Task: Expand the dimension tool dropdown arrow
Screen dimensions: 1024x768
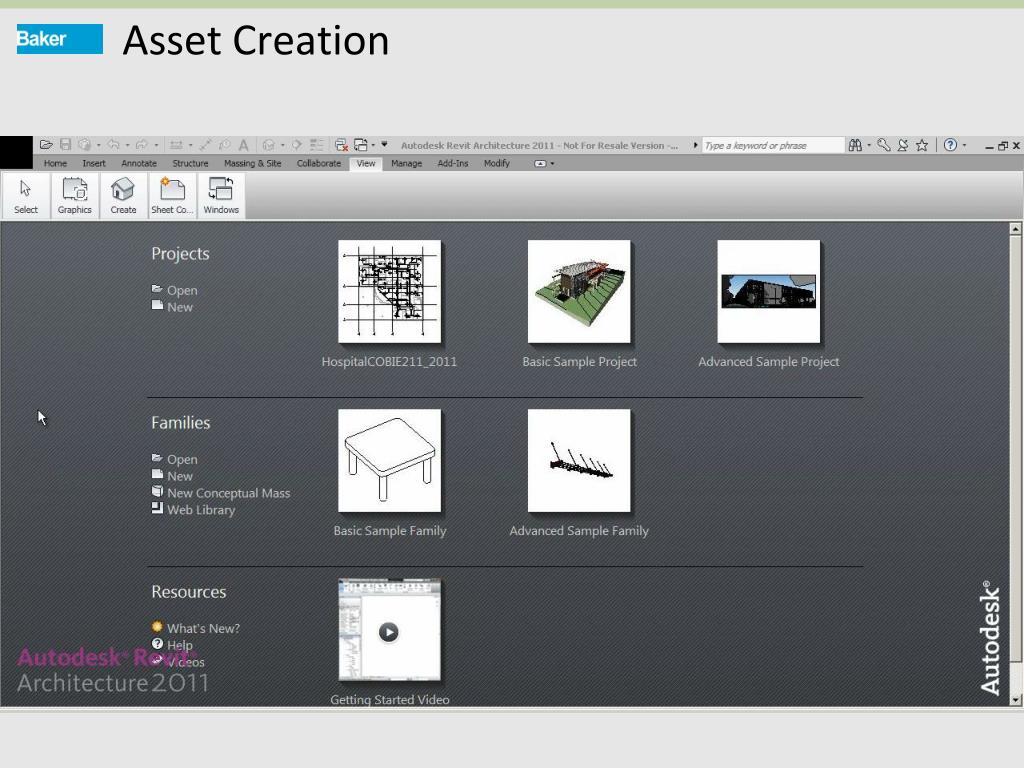Action: click(190, 146)
